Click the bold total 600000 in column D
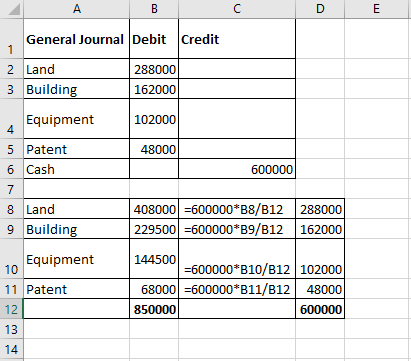Image resolution: width=411 pixels, height=361 pixels. coord(320,309)
